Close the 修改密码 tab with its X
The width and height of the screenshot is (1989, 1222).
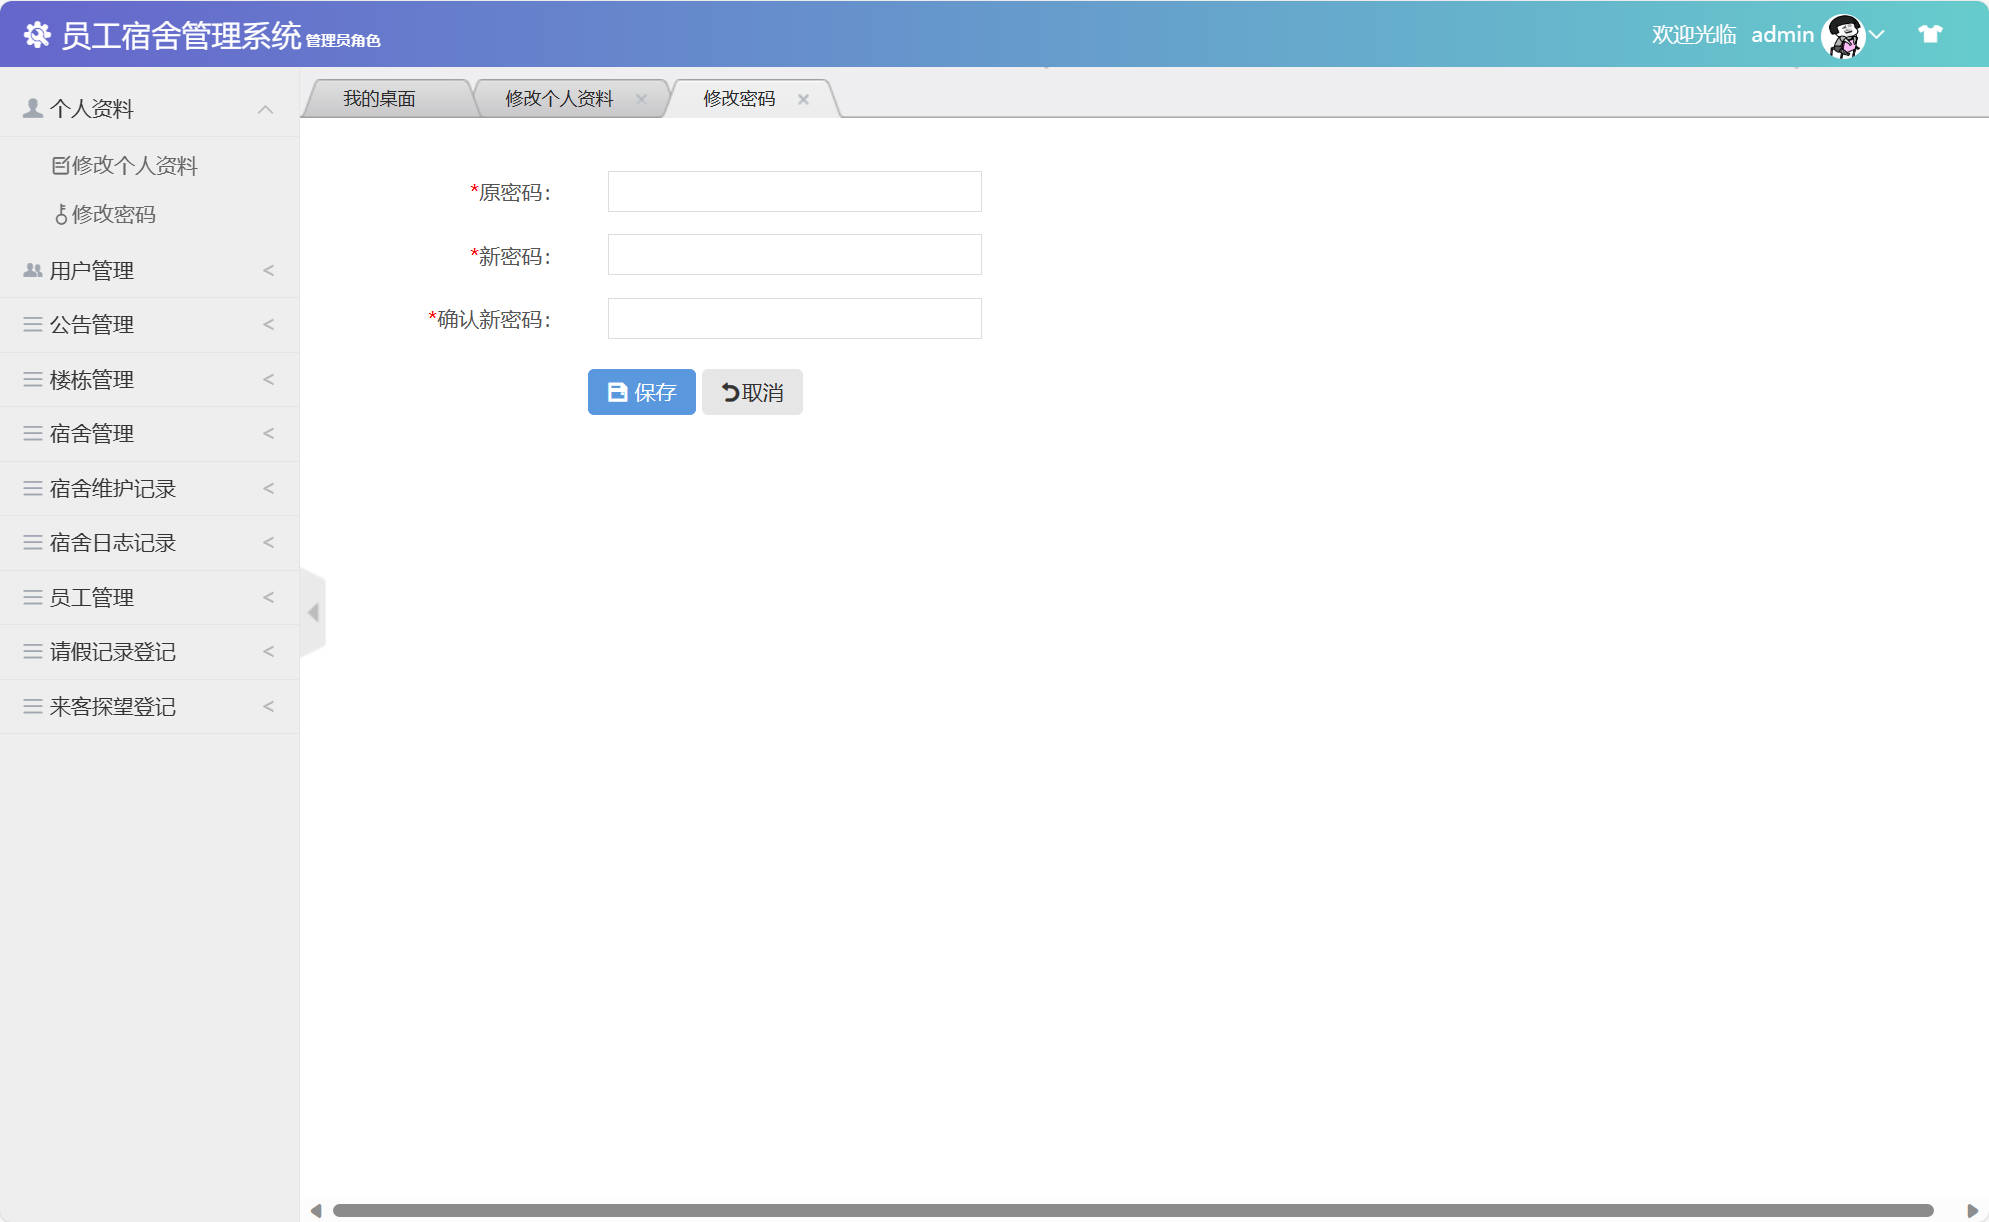803,99
